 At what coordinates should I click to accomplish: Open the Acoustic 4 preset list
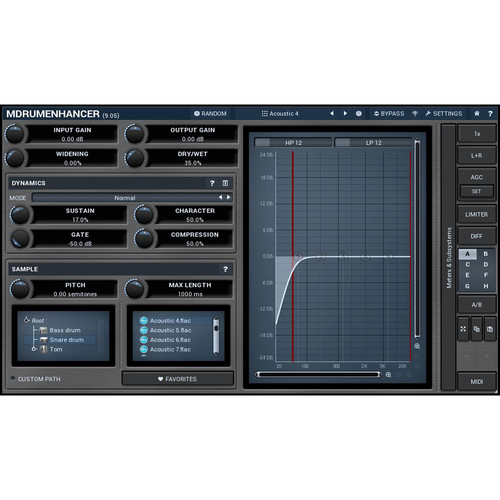(280, 114)
